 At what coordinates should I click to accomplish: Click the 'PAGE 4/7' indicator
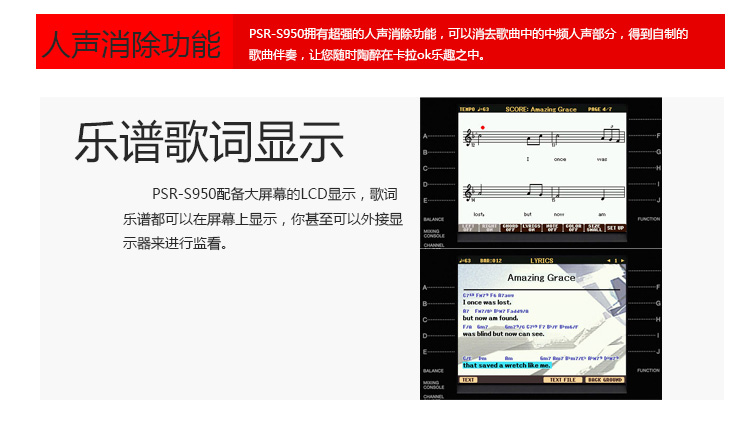coord(600,109)
